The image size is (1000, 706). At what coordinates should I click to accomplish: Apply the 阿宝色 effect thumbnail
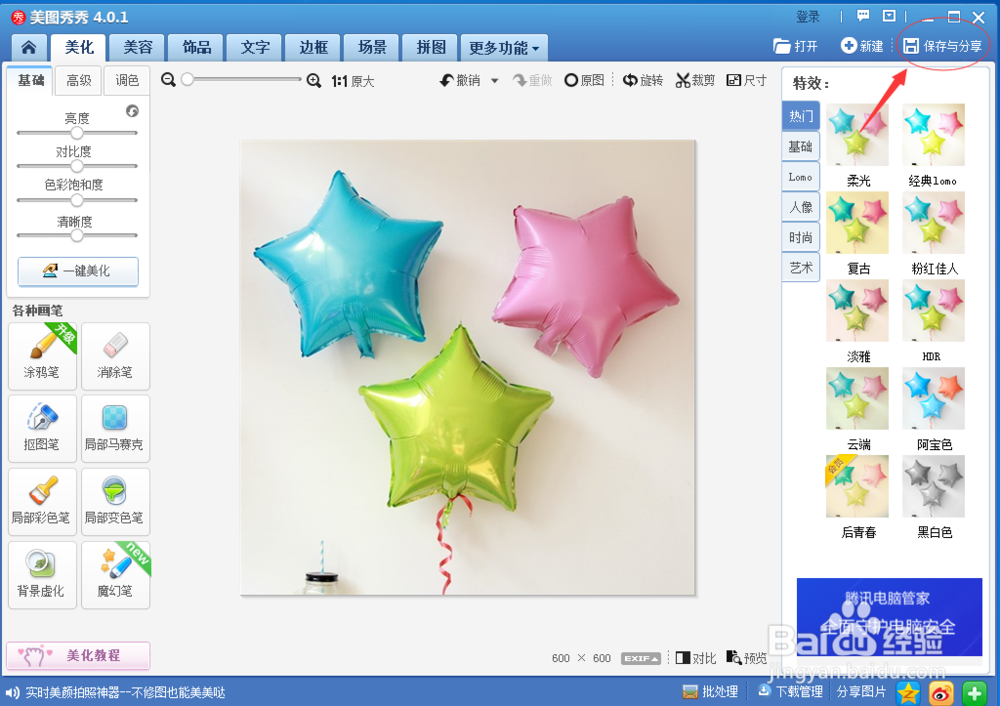934,398
